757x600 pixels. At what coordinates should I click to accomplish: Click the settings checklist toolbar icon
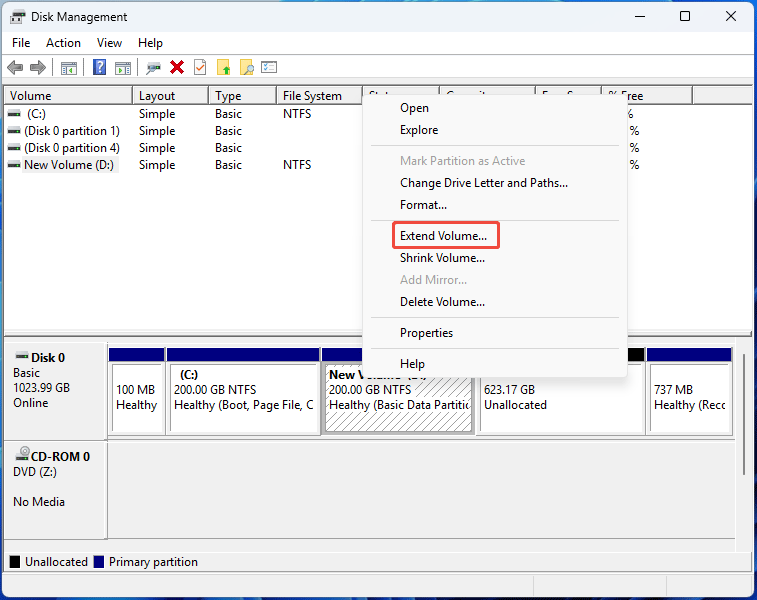point(269,67)
